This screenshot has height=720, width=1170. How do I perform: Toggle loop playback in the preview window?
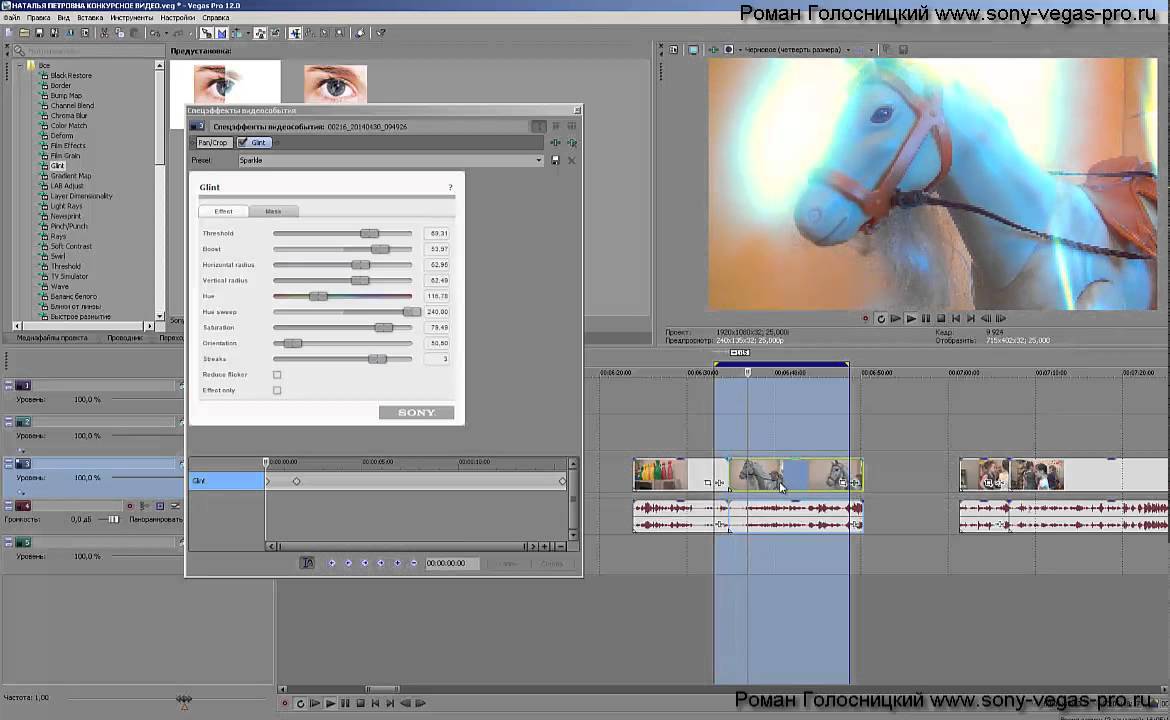pos(880,319)
